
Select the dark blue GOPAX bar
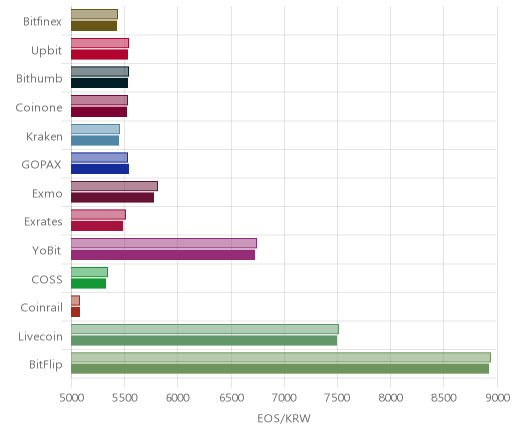[100, 169]
